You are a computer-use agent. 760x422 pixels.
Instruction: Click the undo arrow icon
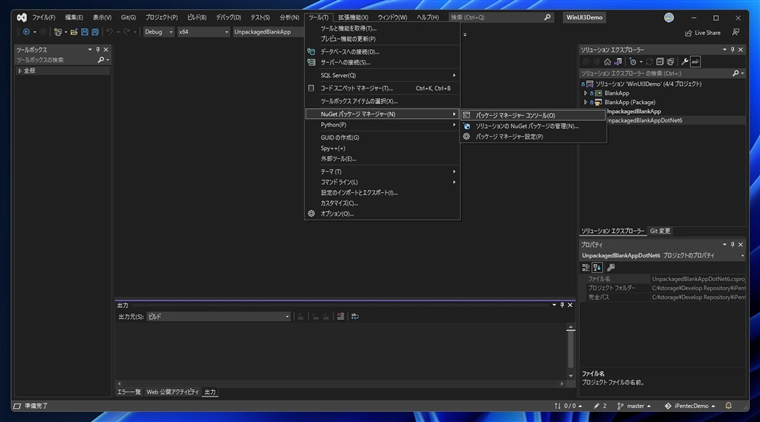click(110, 32)
